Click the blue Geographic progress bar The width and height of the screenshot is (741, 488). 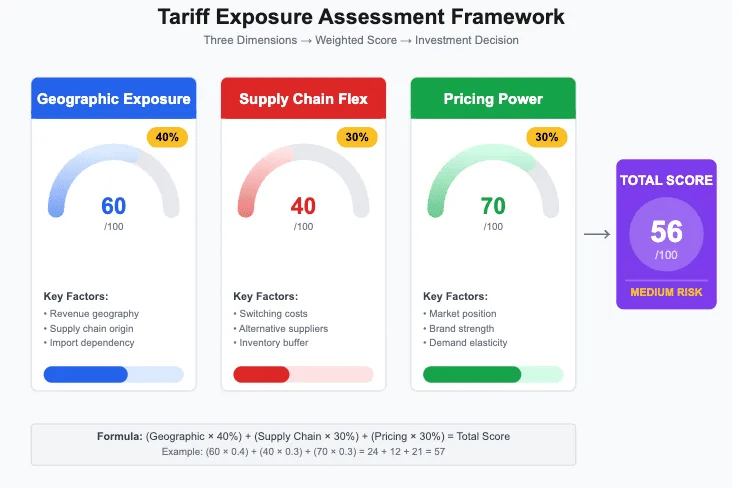pyautogui.click(x=113, y=374)
